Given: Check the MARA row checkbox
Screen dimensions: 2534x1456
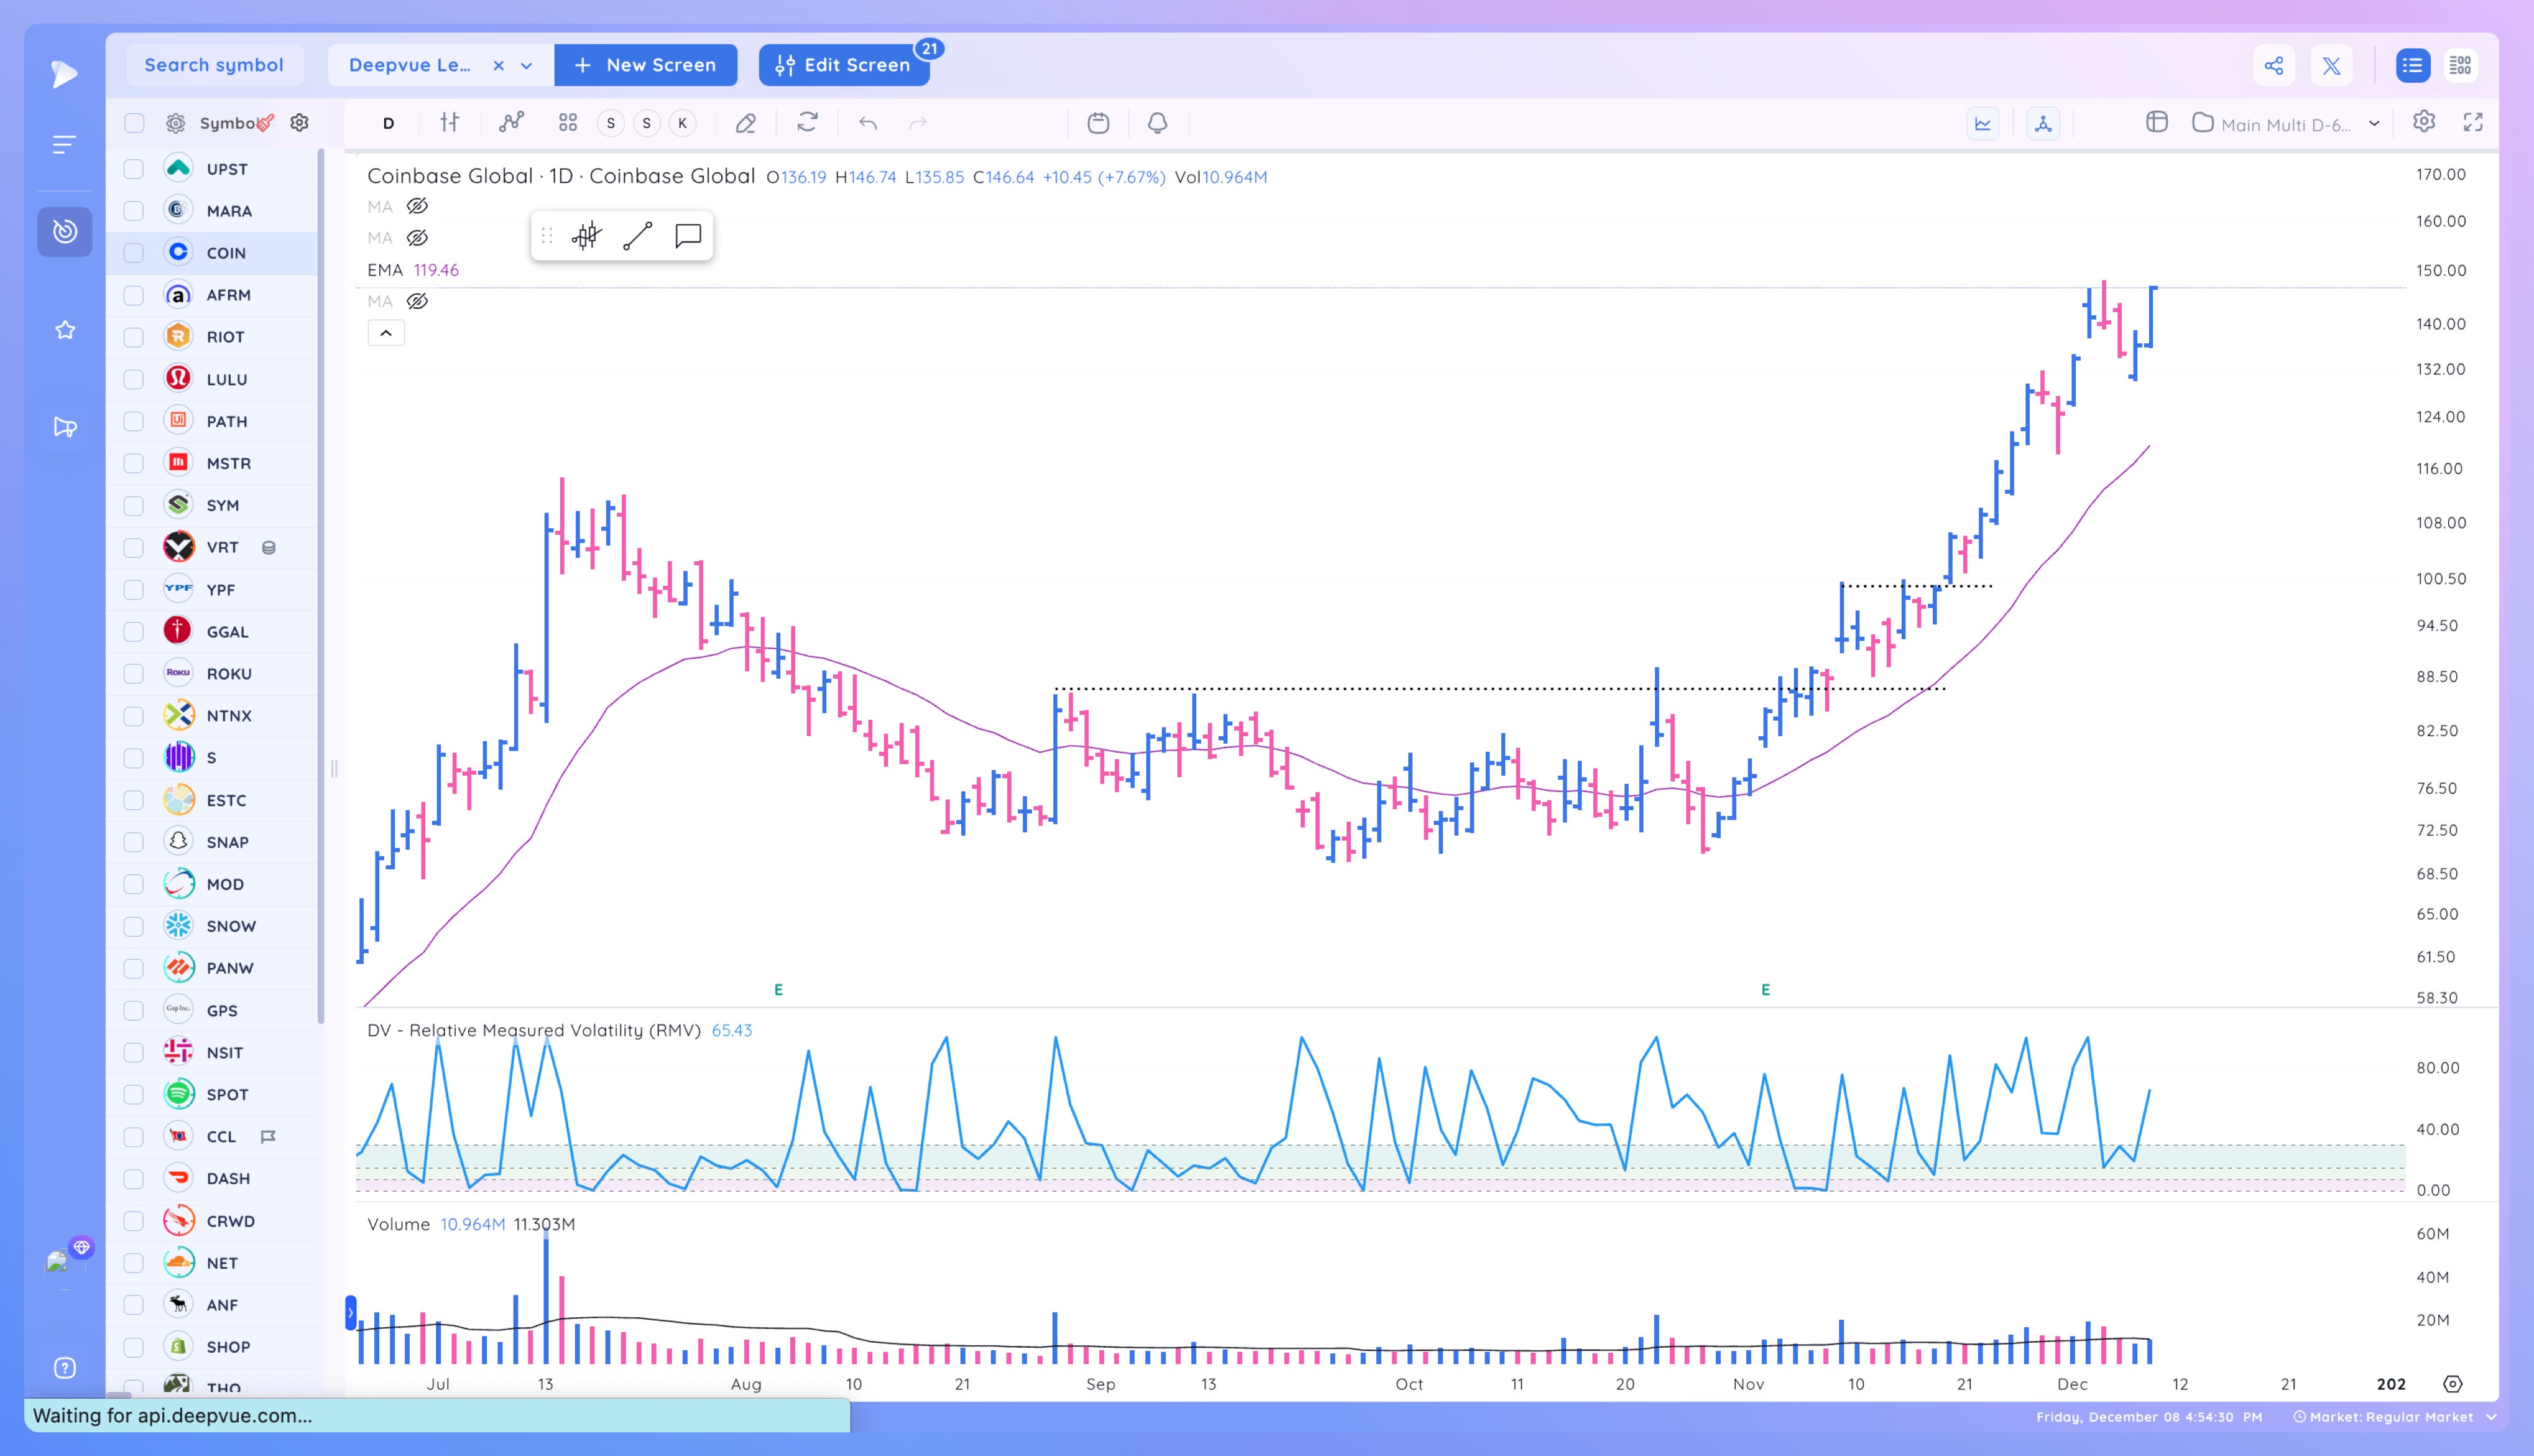Looking at the screenshot, I should tap(134, 211).
